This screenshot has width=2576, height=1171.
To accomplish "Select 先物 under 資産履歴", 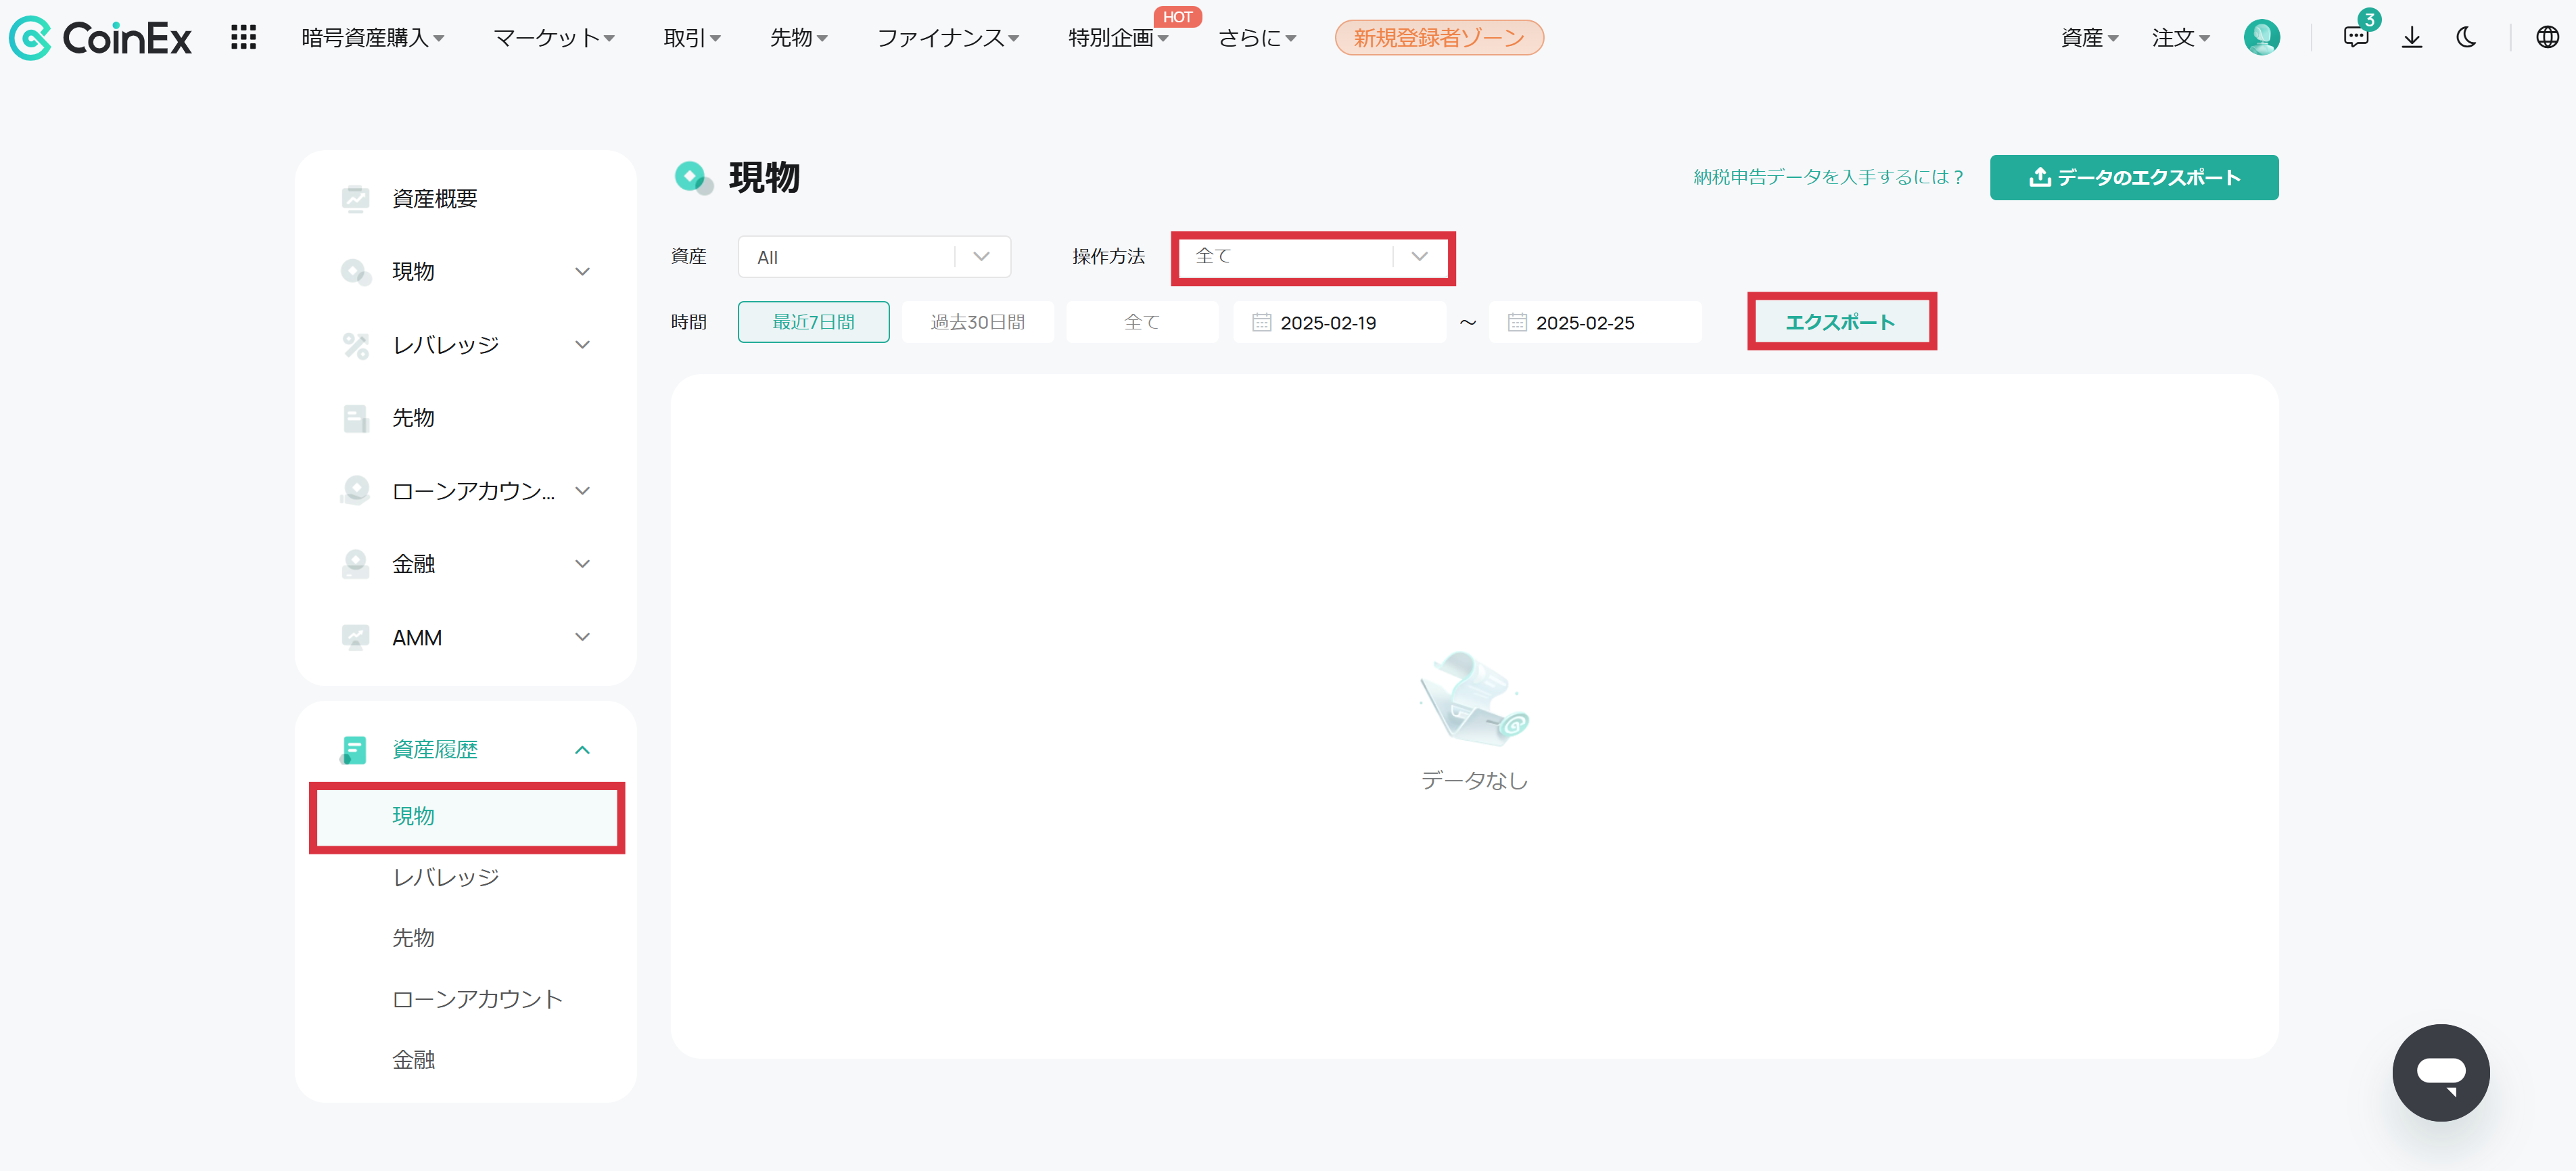I will [x=413, y=938].
